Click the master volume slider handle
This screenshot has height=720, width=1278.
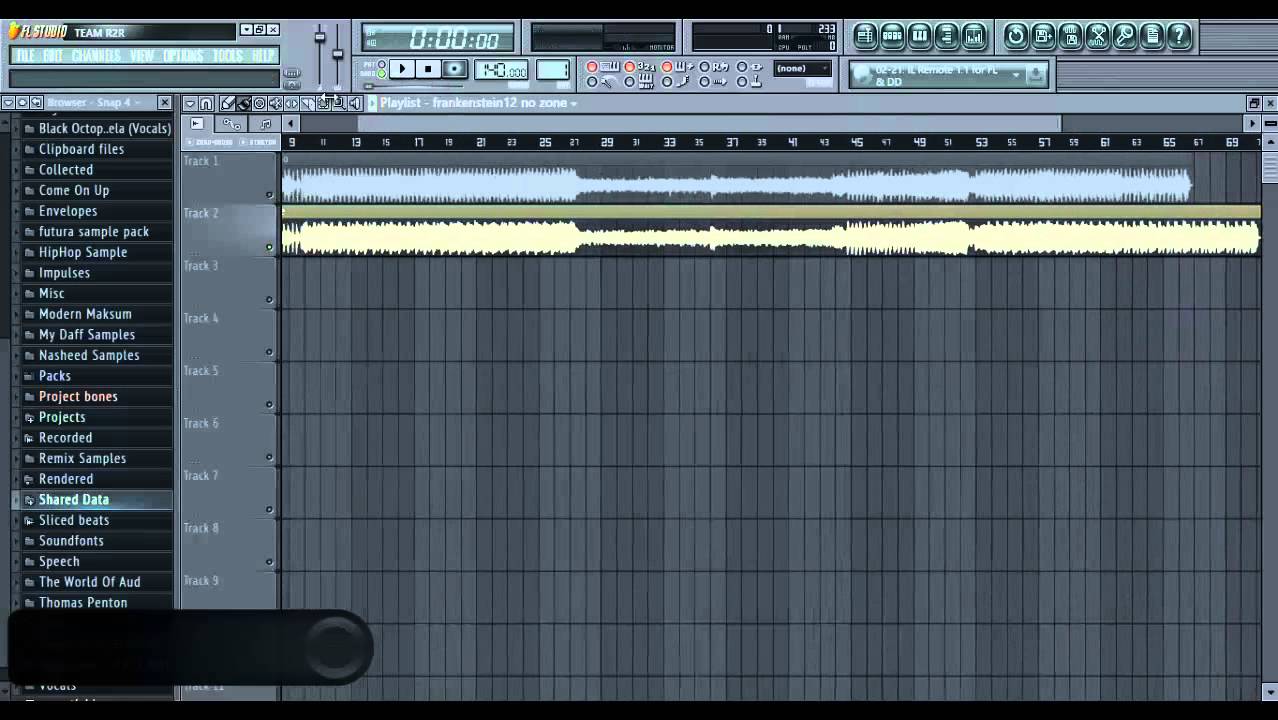pos(320,37)
